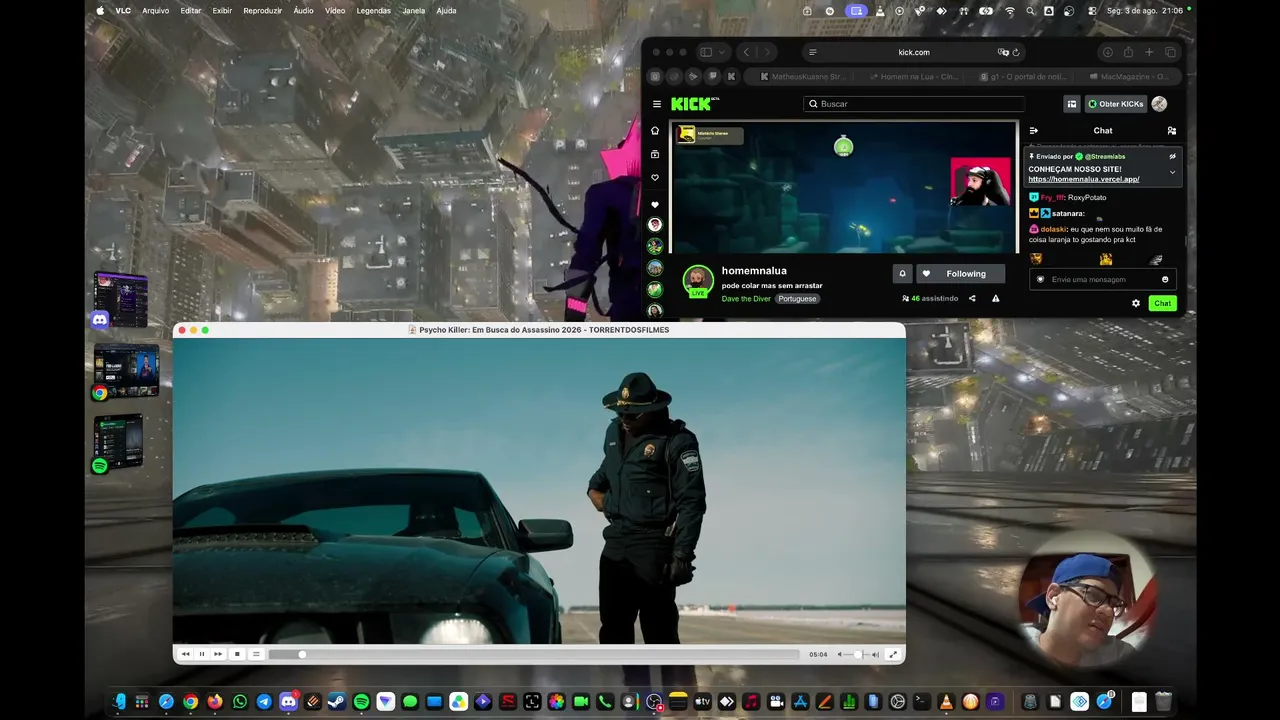Toggle the Kick theatre layout icon

pyautogui.click(x=1072, y=104)
